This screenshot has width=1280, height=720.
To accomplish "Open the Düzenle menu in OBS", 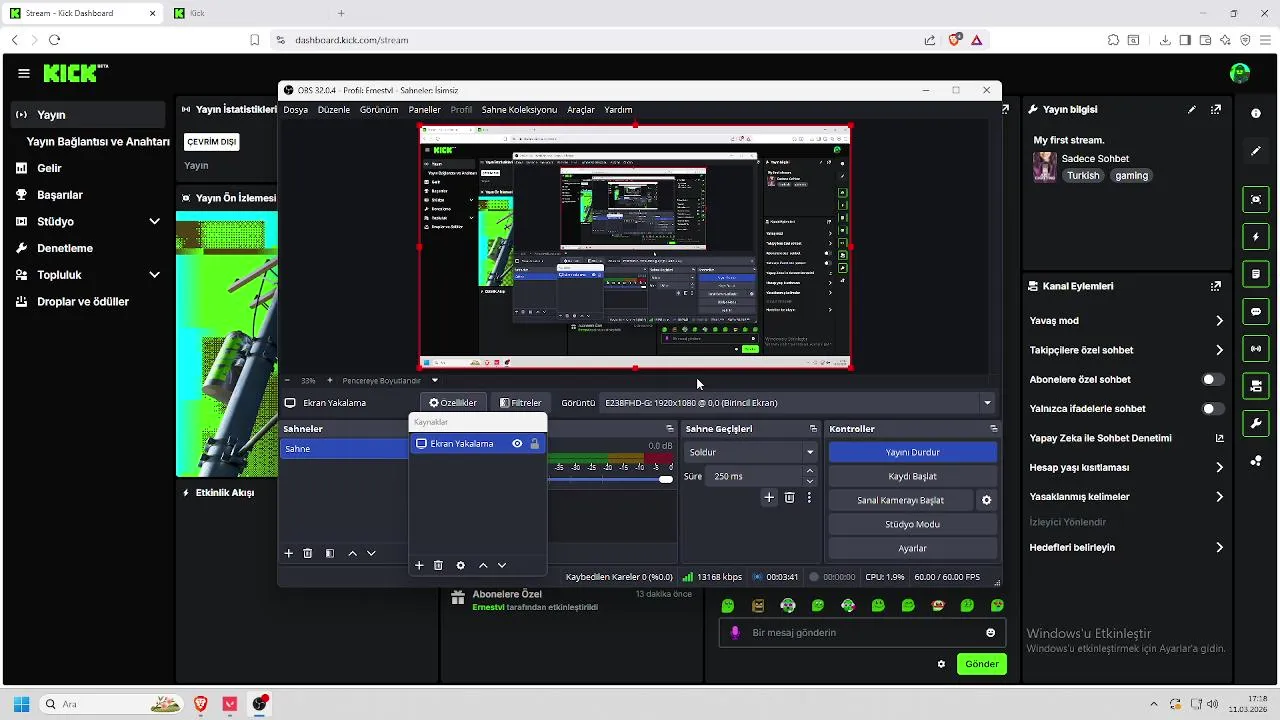I will click(x=334, y=110).
